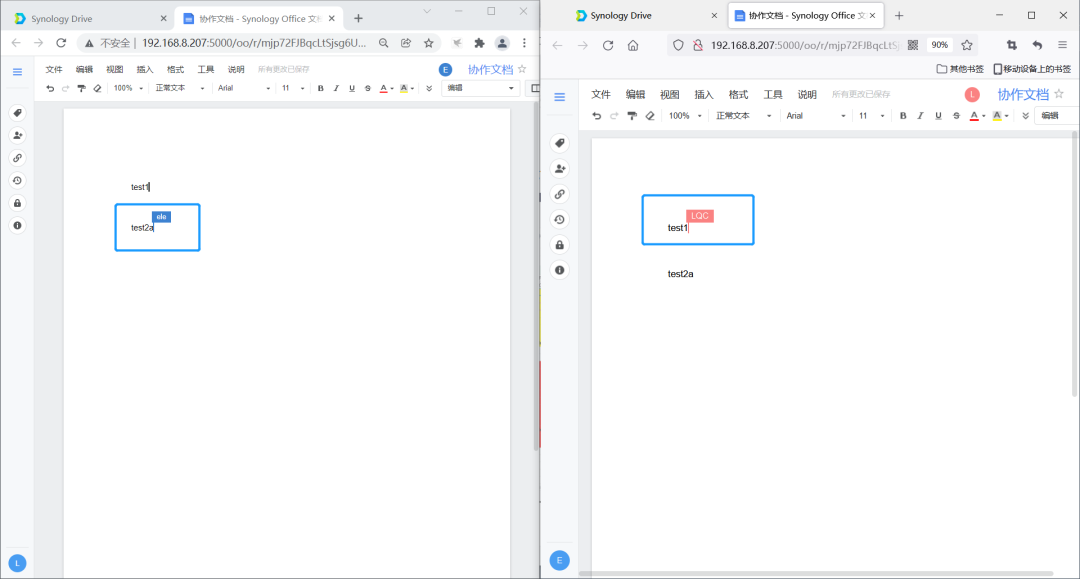The image size is (1080, 579).
Task: Toggle underline in left window toolbar
Action: (x=352, y=88)
